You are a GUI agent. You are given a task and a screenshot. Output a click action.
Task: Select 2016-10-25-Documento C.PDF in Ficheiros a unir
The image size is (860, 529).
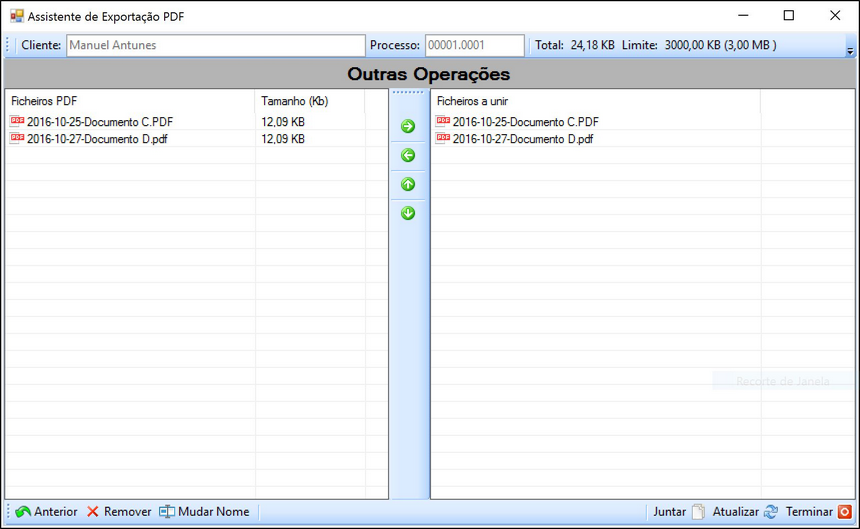point(525,122)
